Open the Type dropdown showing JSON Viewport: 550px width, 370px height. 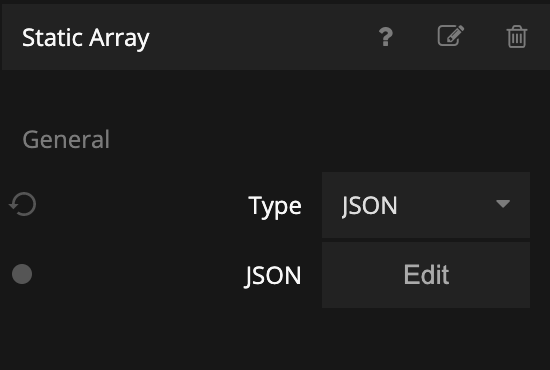tap(426, 205)
